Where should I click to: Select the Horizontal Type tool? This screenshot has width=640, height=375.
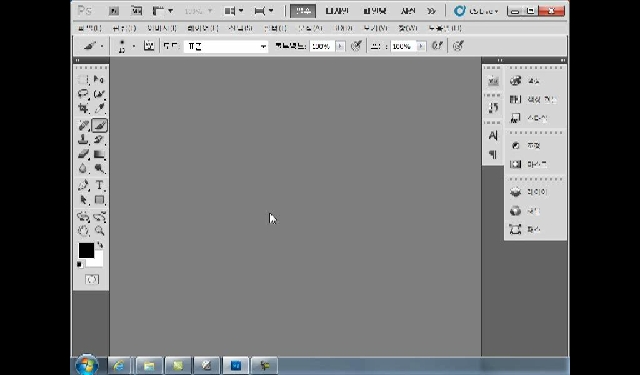point(99,185)
